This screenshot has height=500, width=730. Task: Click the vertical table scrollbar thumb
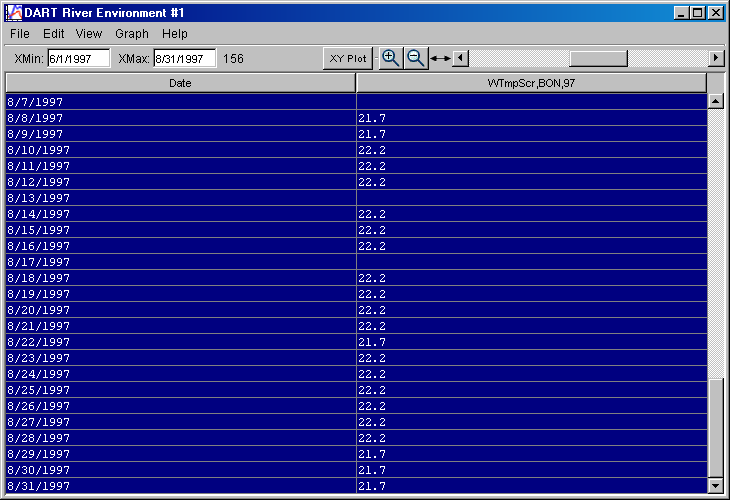click(715, 428)
